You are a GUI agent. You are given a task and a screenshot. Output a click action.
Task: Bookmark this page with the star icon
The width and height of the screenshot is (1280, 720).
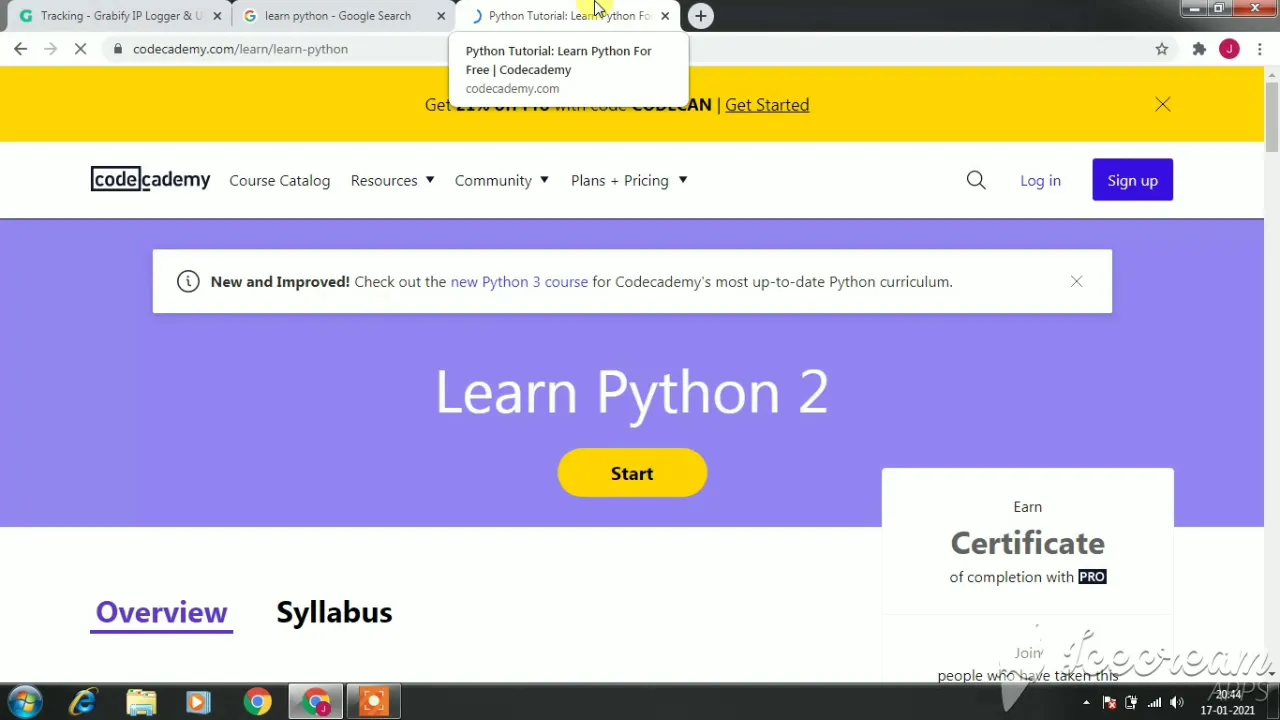click(x=1161, y=49)
